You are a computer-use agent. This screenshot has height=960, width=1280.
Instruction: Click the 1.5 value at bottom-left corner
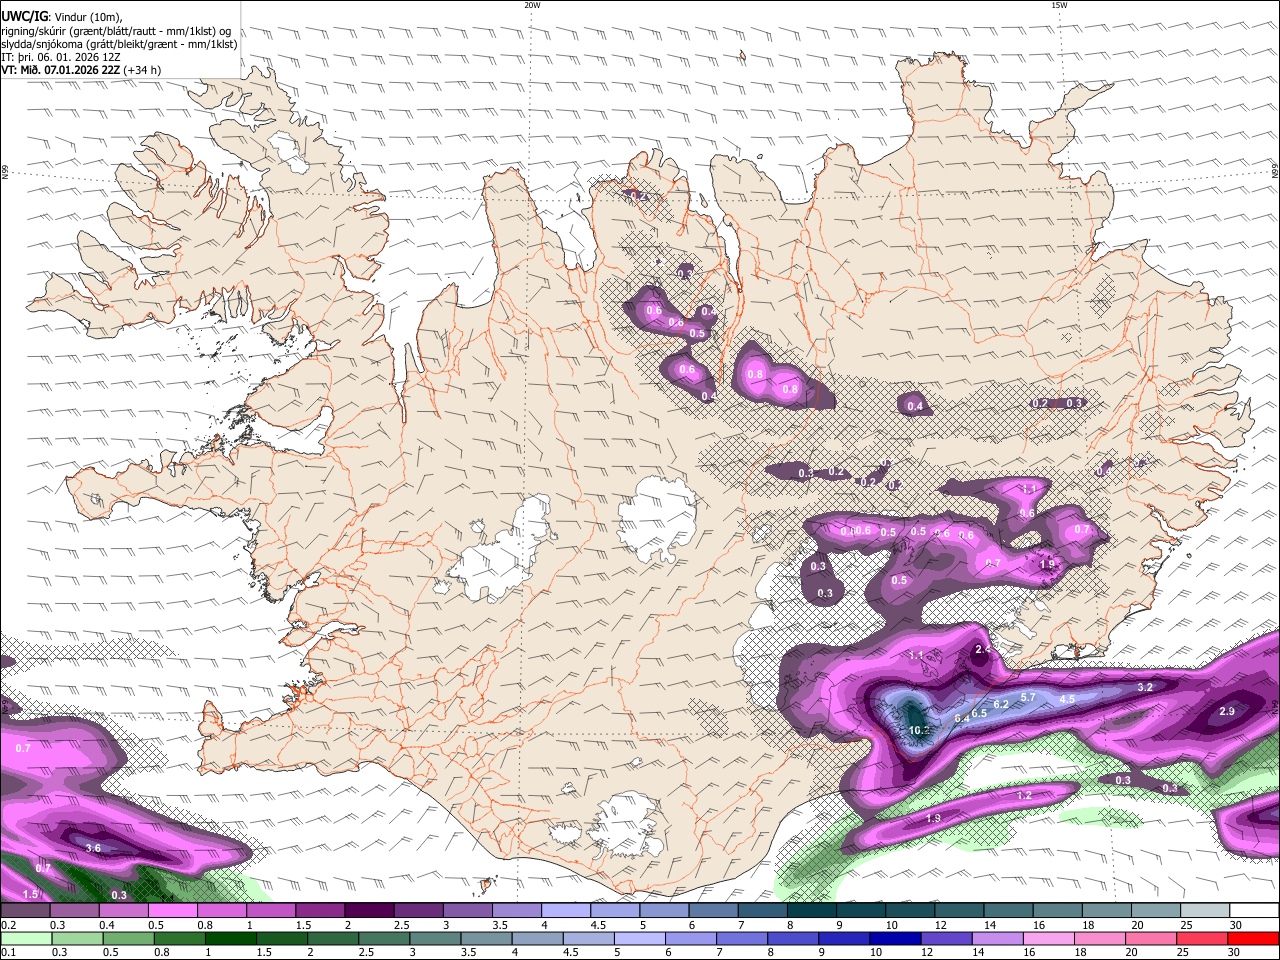[30, 894]
